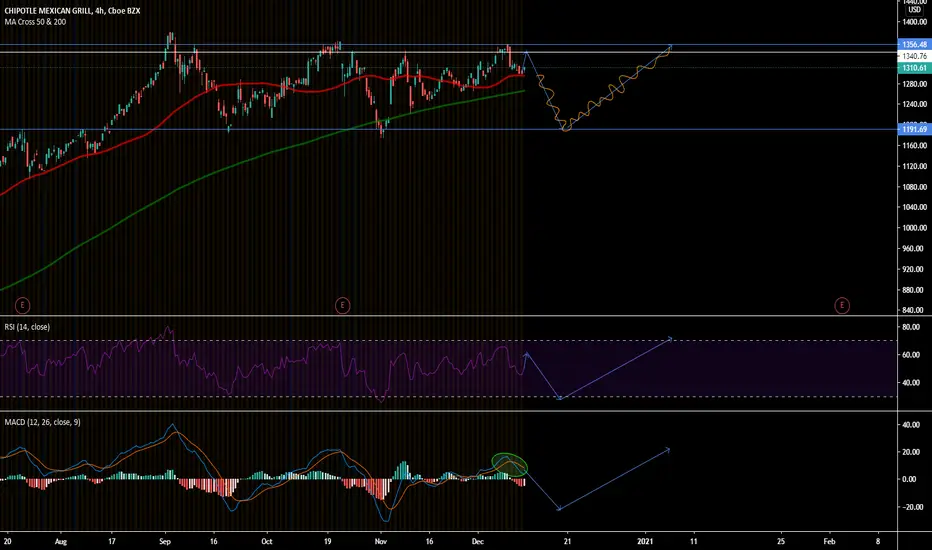
Task: Click the 1191.69 support price label
Action: click(914, 129)
